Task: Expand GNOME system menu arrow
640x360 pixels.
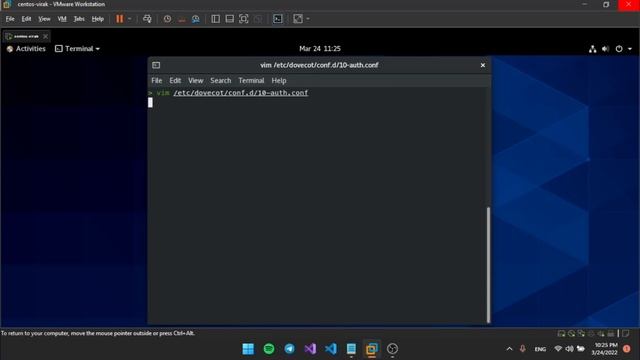Action: [630, 49]
